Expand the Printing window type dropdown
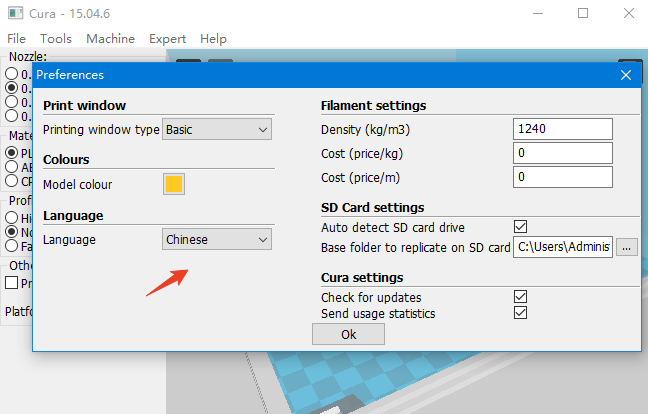648x414 pixels. click(217, 129)
